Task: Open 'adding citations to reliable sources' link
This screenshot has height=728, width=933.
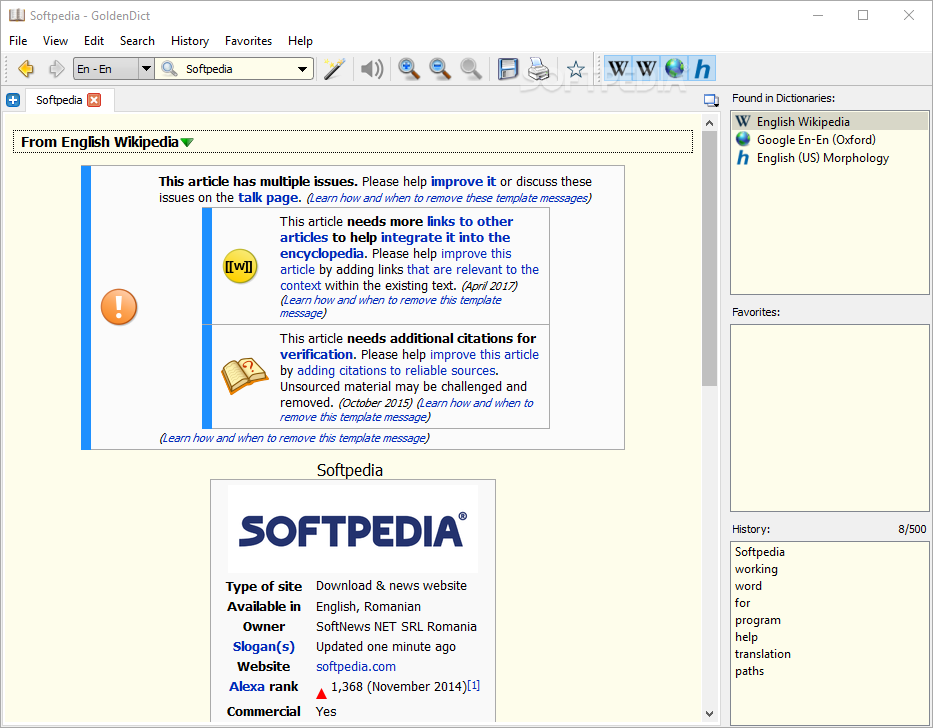Action: (x=396, y=370)
